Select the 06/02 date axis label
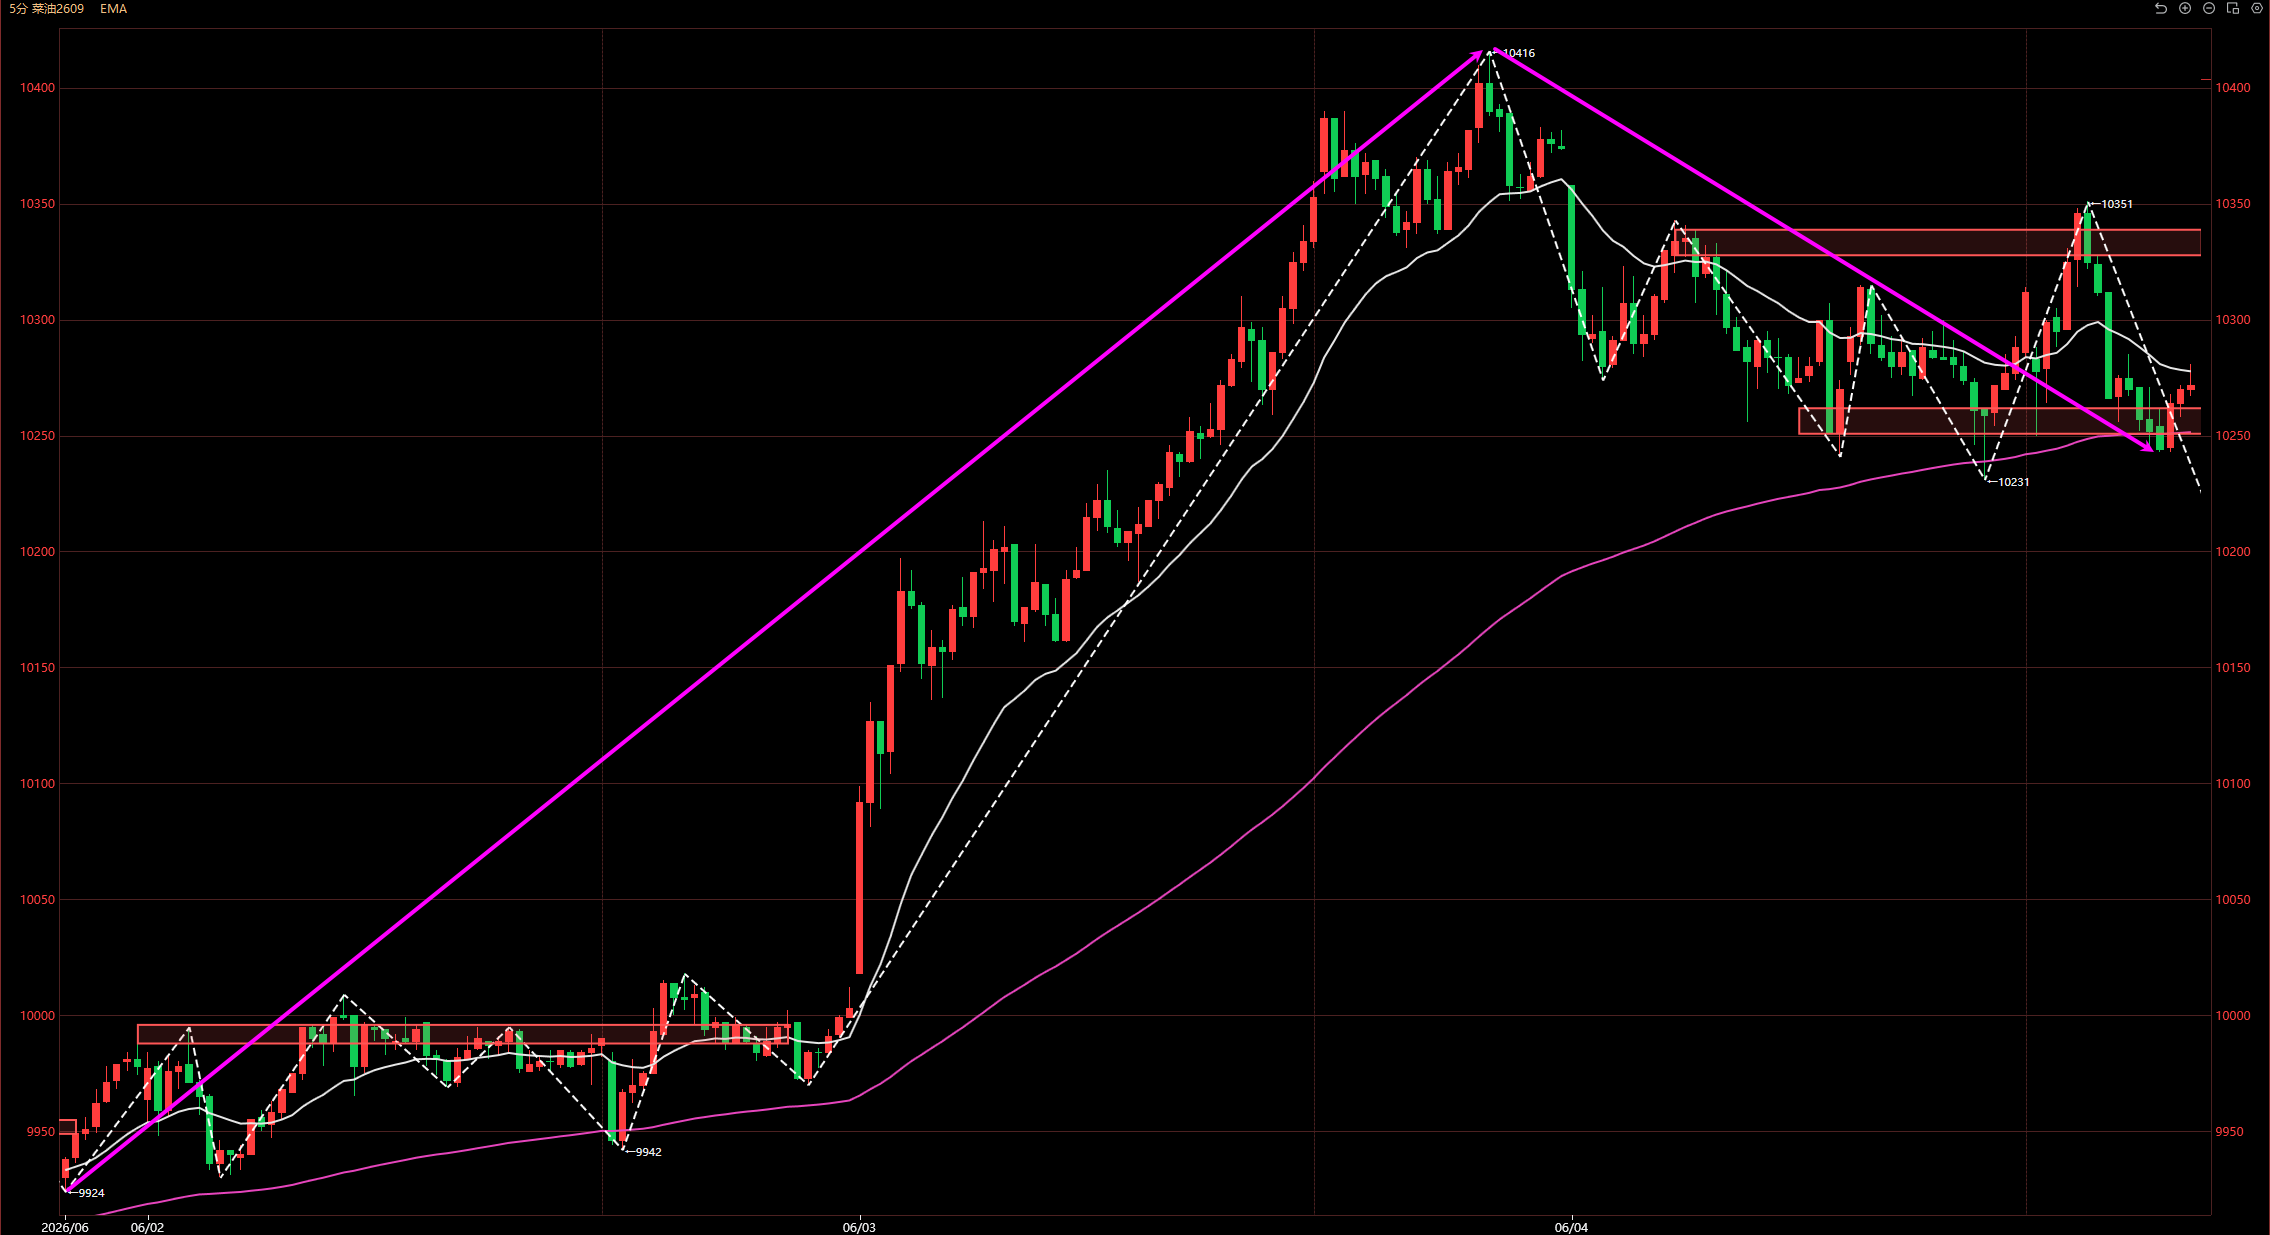Viewport: 2270px width, 1235px height. tap(147, 1227)
